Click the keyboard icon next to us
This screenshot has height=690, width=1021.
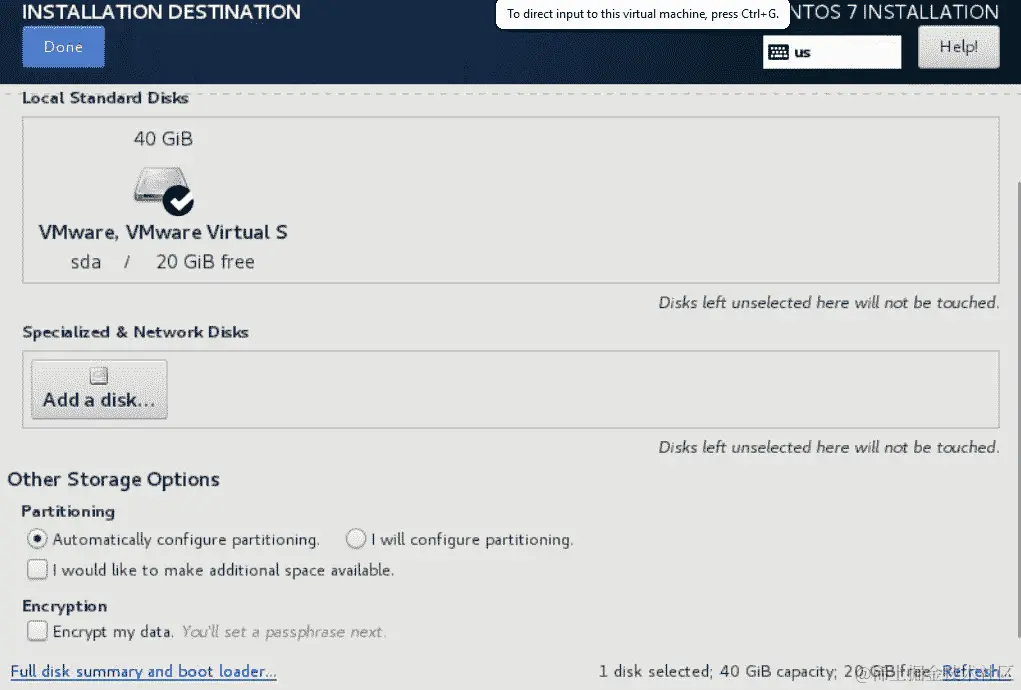[x=778, y=52]
